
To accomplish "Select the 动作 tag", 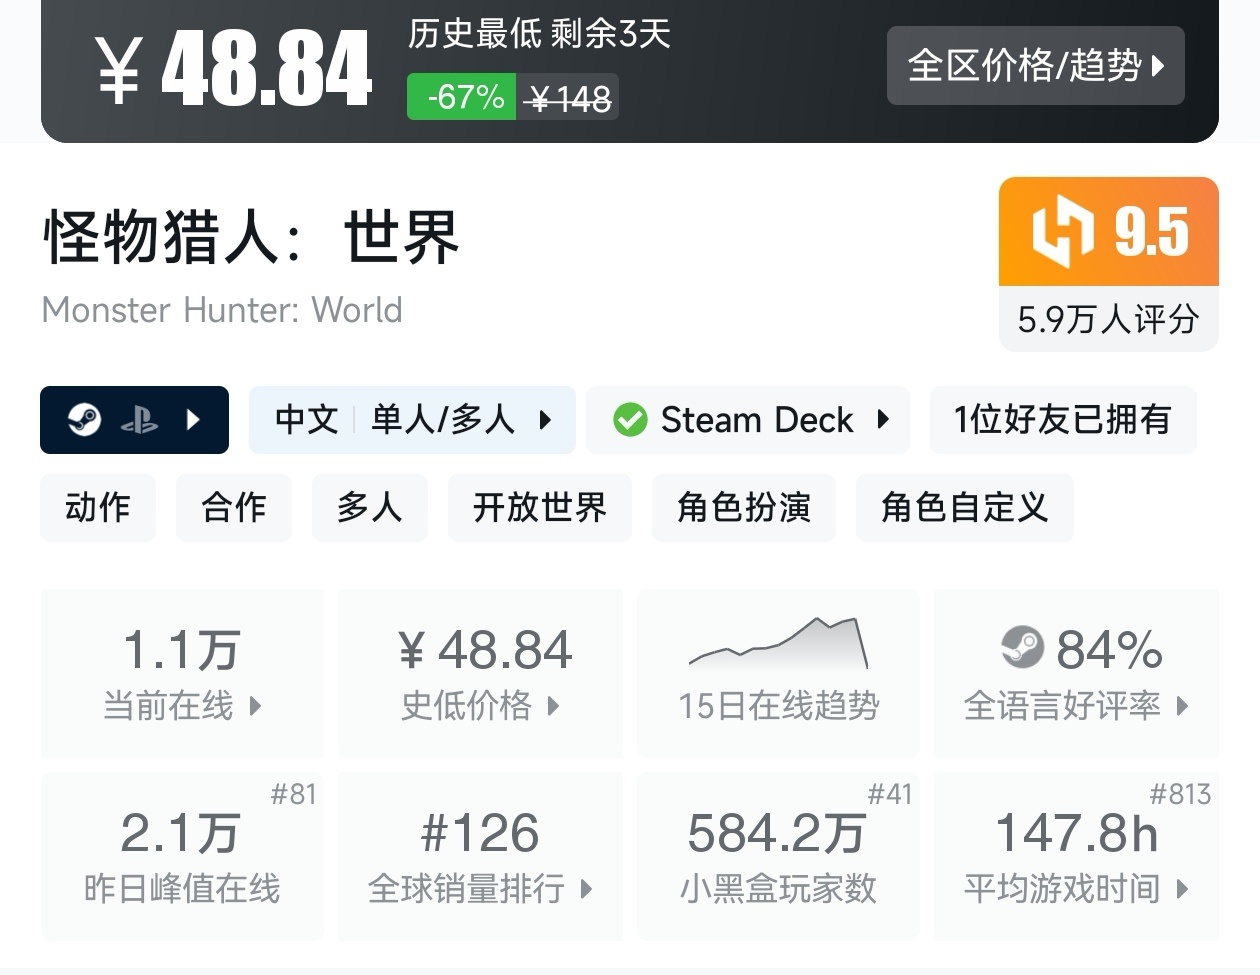I will 98,508.
